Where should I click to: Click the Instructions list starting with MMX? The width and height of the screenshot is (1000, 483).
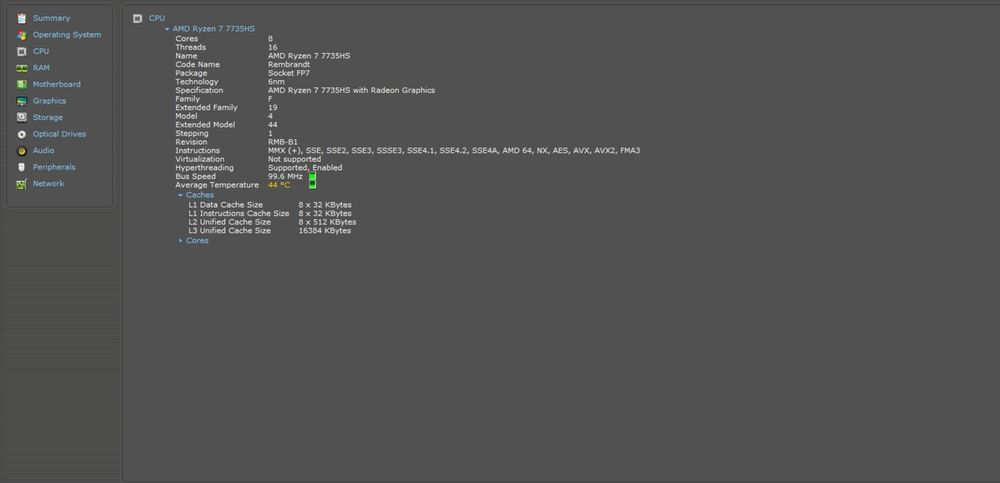pos(454,151)
